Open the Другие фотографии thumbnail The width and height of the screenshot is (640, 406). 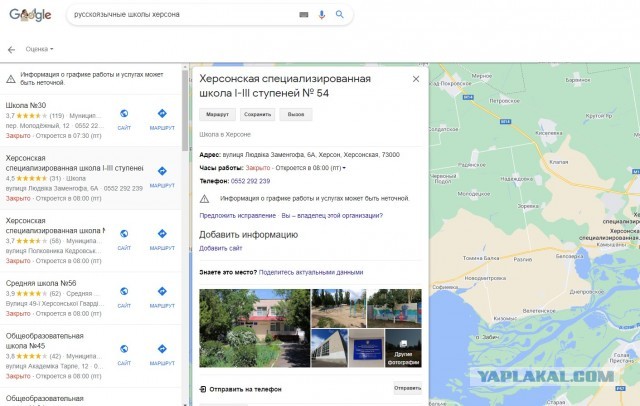click(x=403, y=348)
